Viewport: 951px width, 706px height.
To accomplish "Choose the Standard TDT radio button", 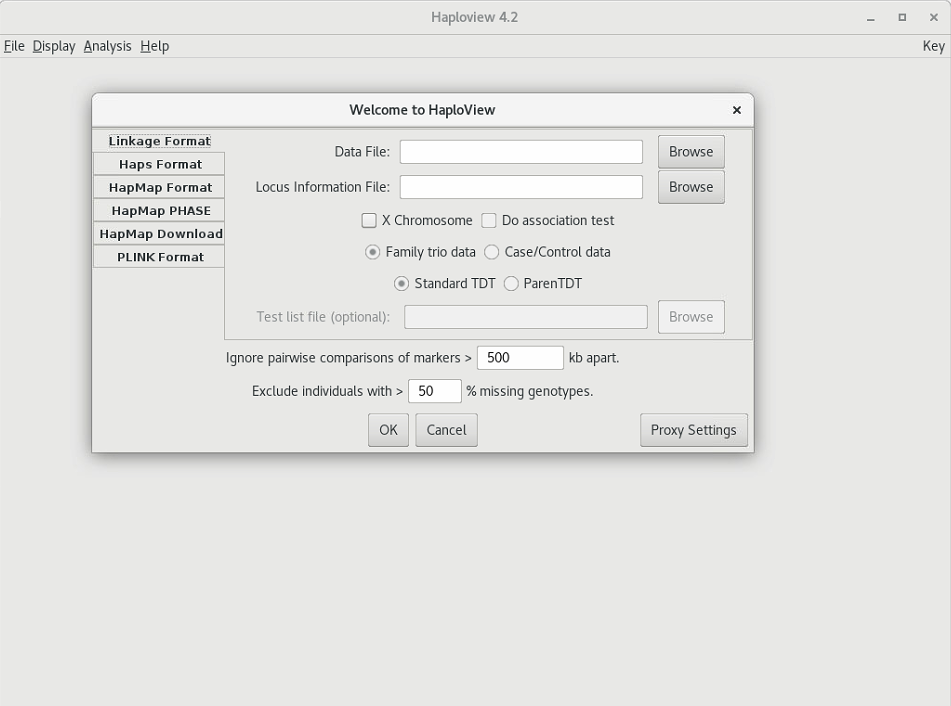I will [401, 283].
